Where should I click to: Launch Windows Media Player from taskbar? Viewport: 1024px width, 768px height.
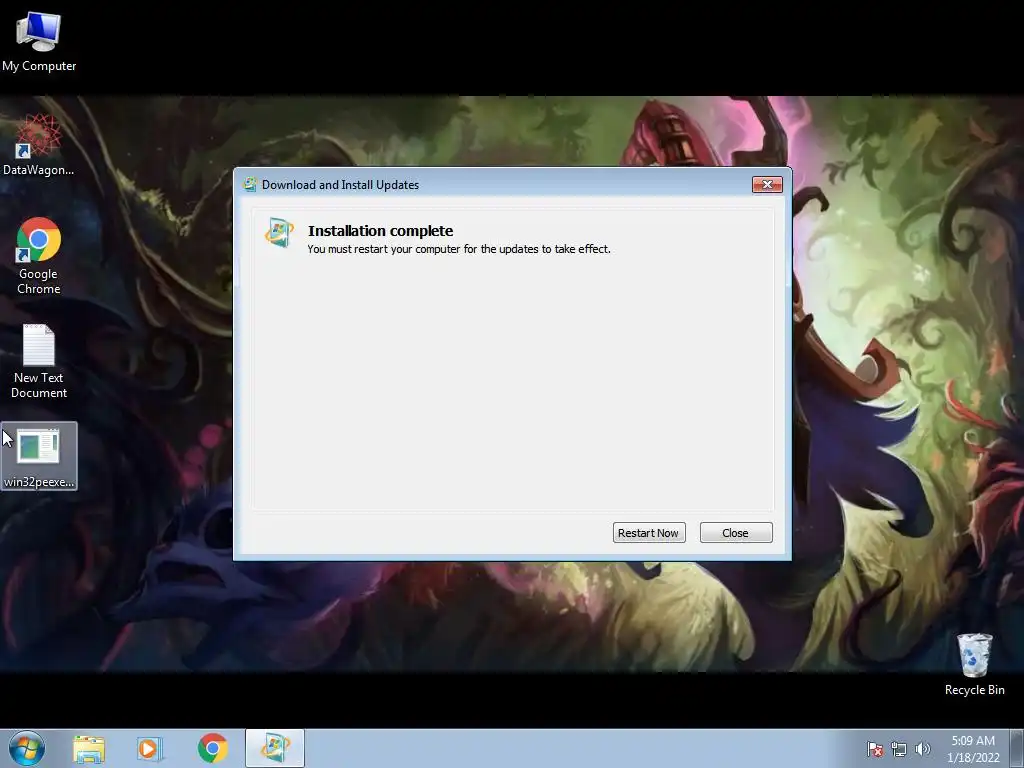tap(150, 748)
